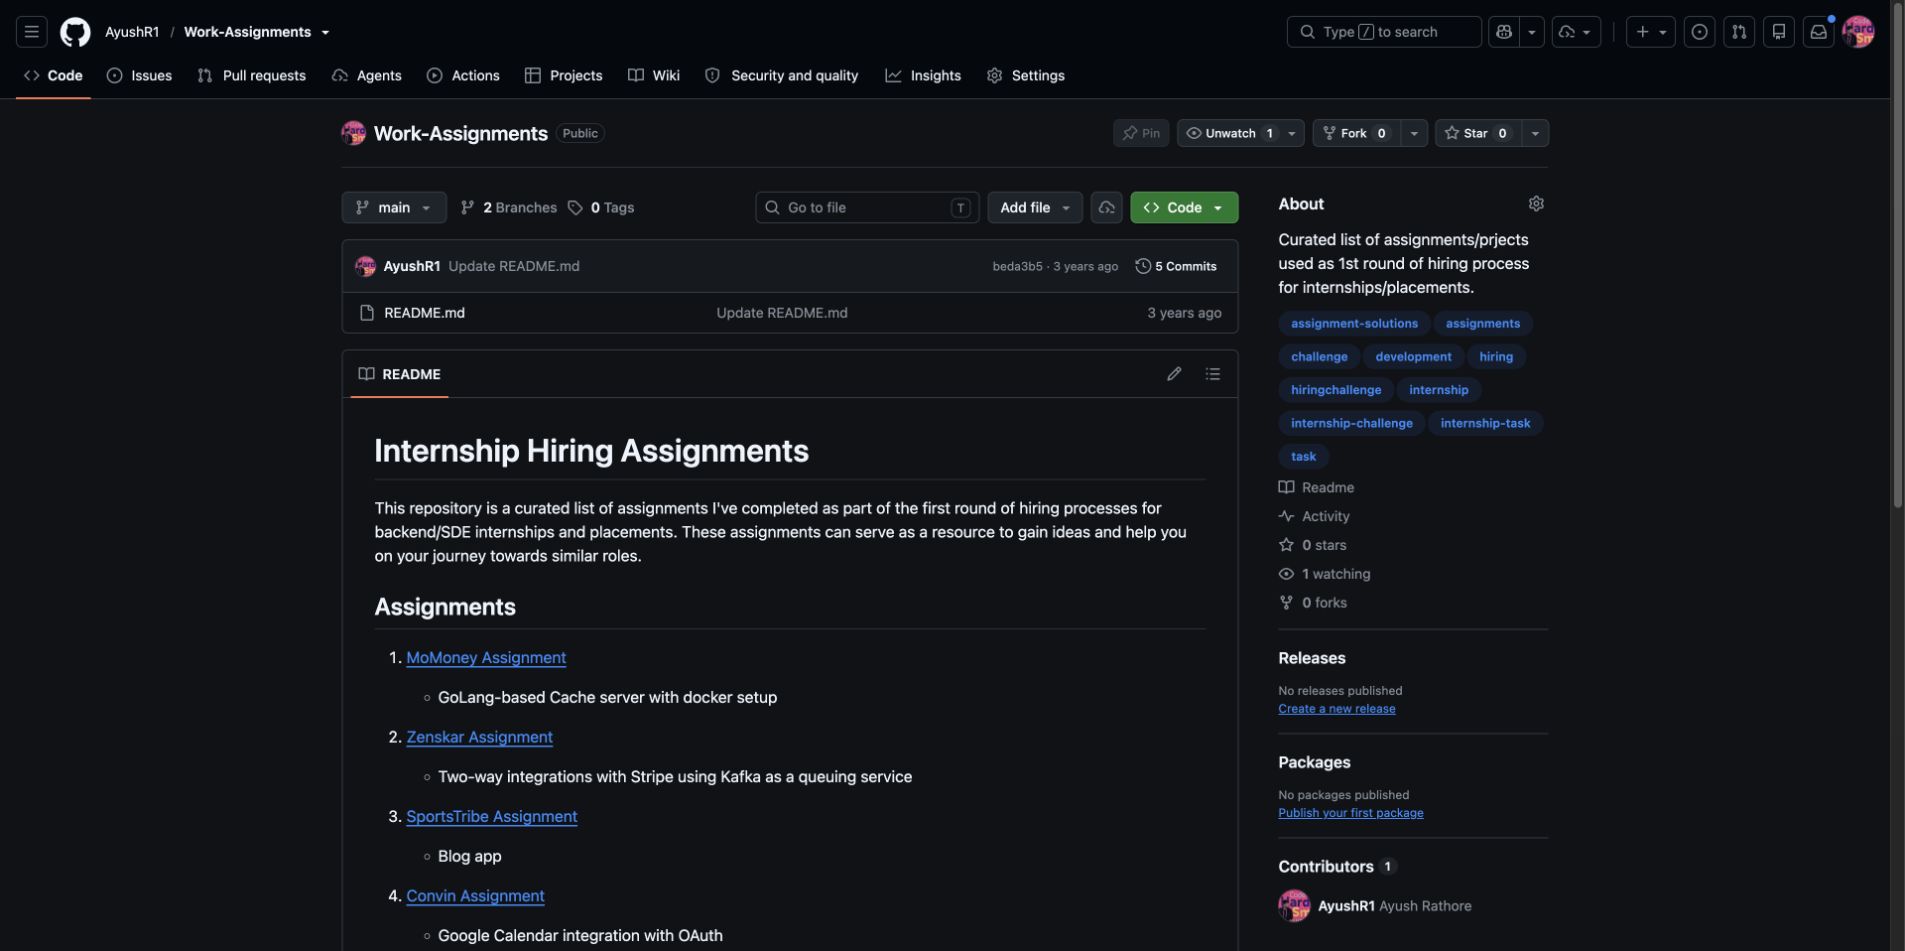Star the Work-Assignments repository
Viewport: 1905px width, 951px height.
pos(1477,133)
